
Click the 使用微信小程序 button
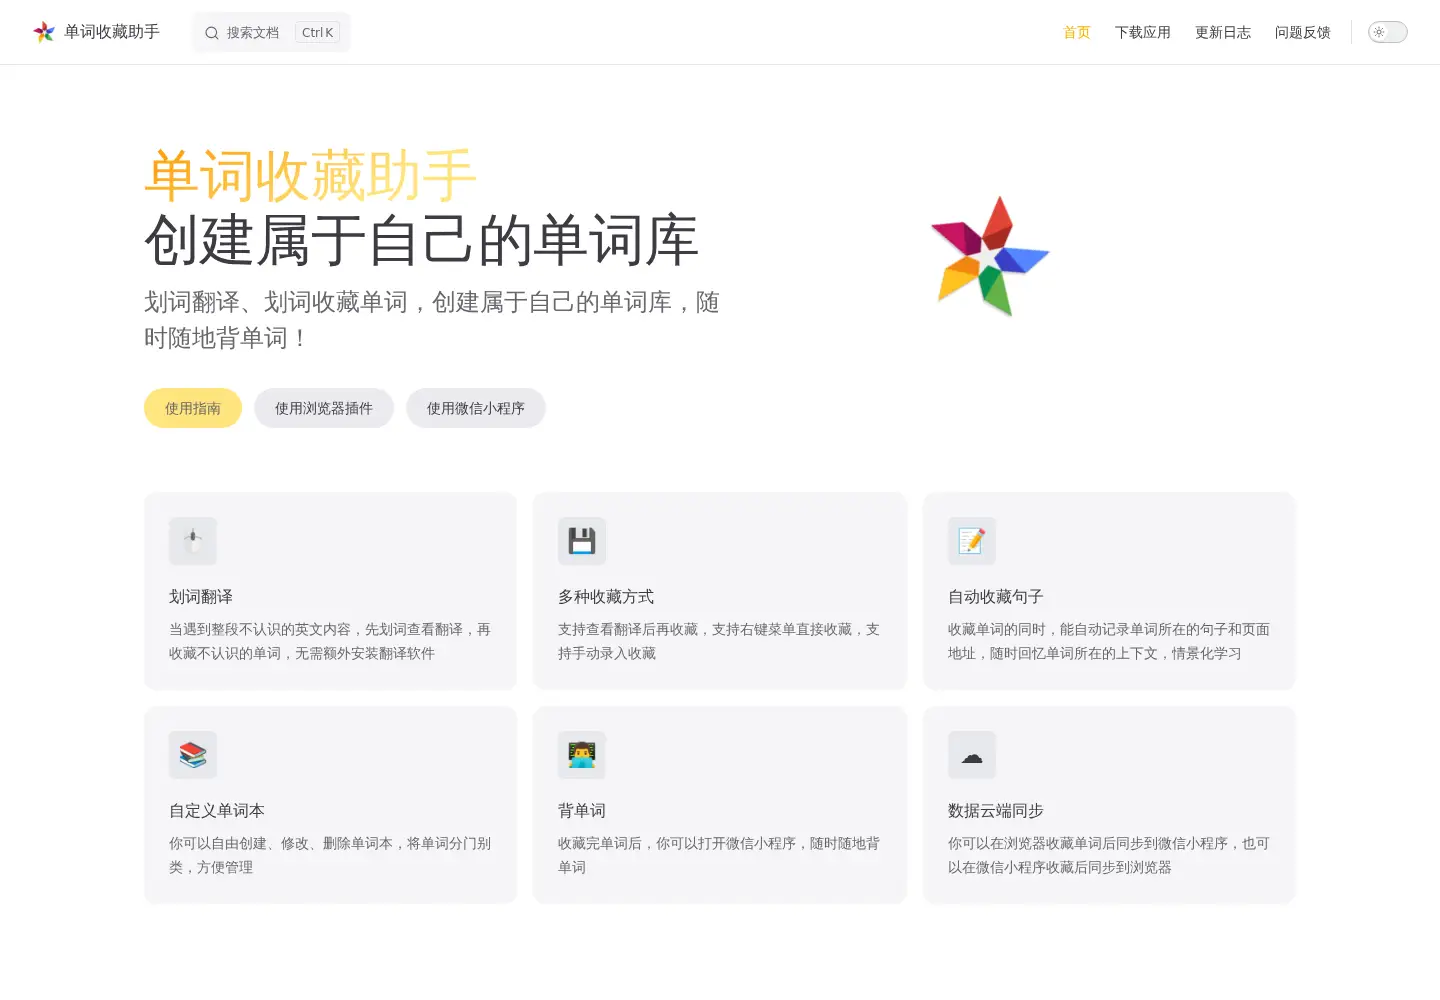coord(476,408)
